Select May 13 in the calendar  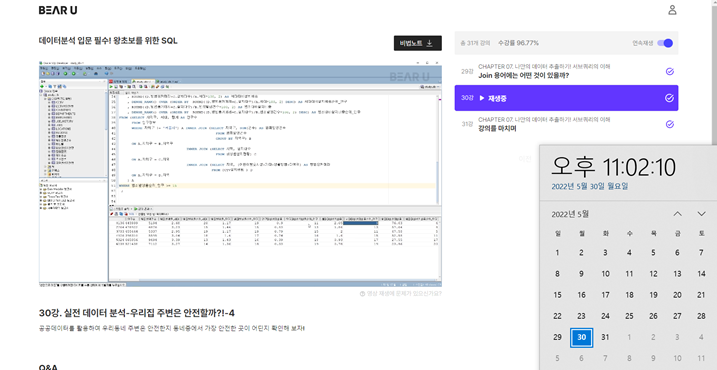click(677, 274)
